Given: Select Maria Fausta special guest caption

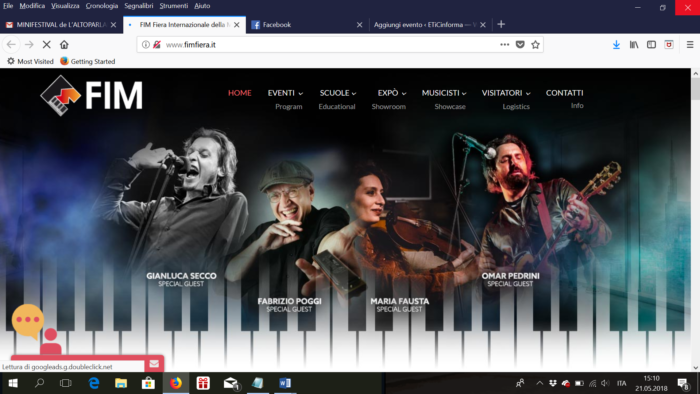Looking at the screenshot, I should (x=400, y=305).
